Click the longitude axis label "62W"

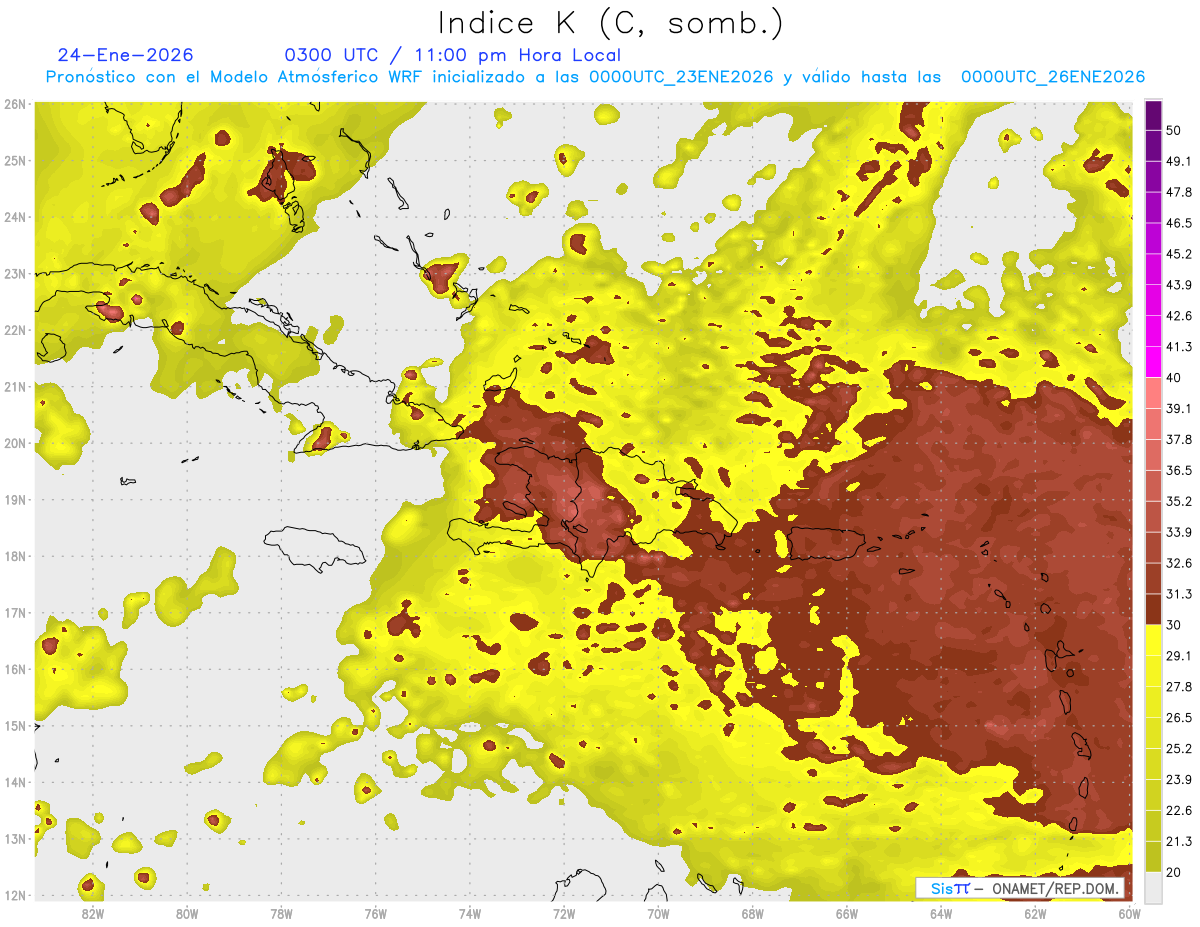pos(1035,913)
